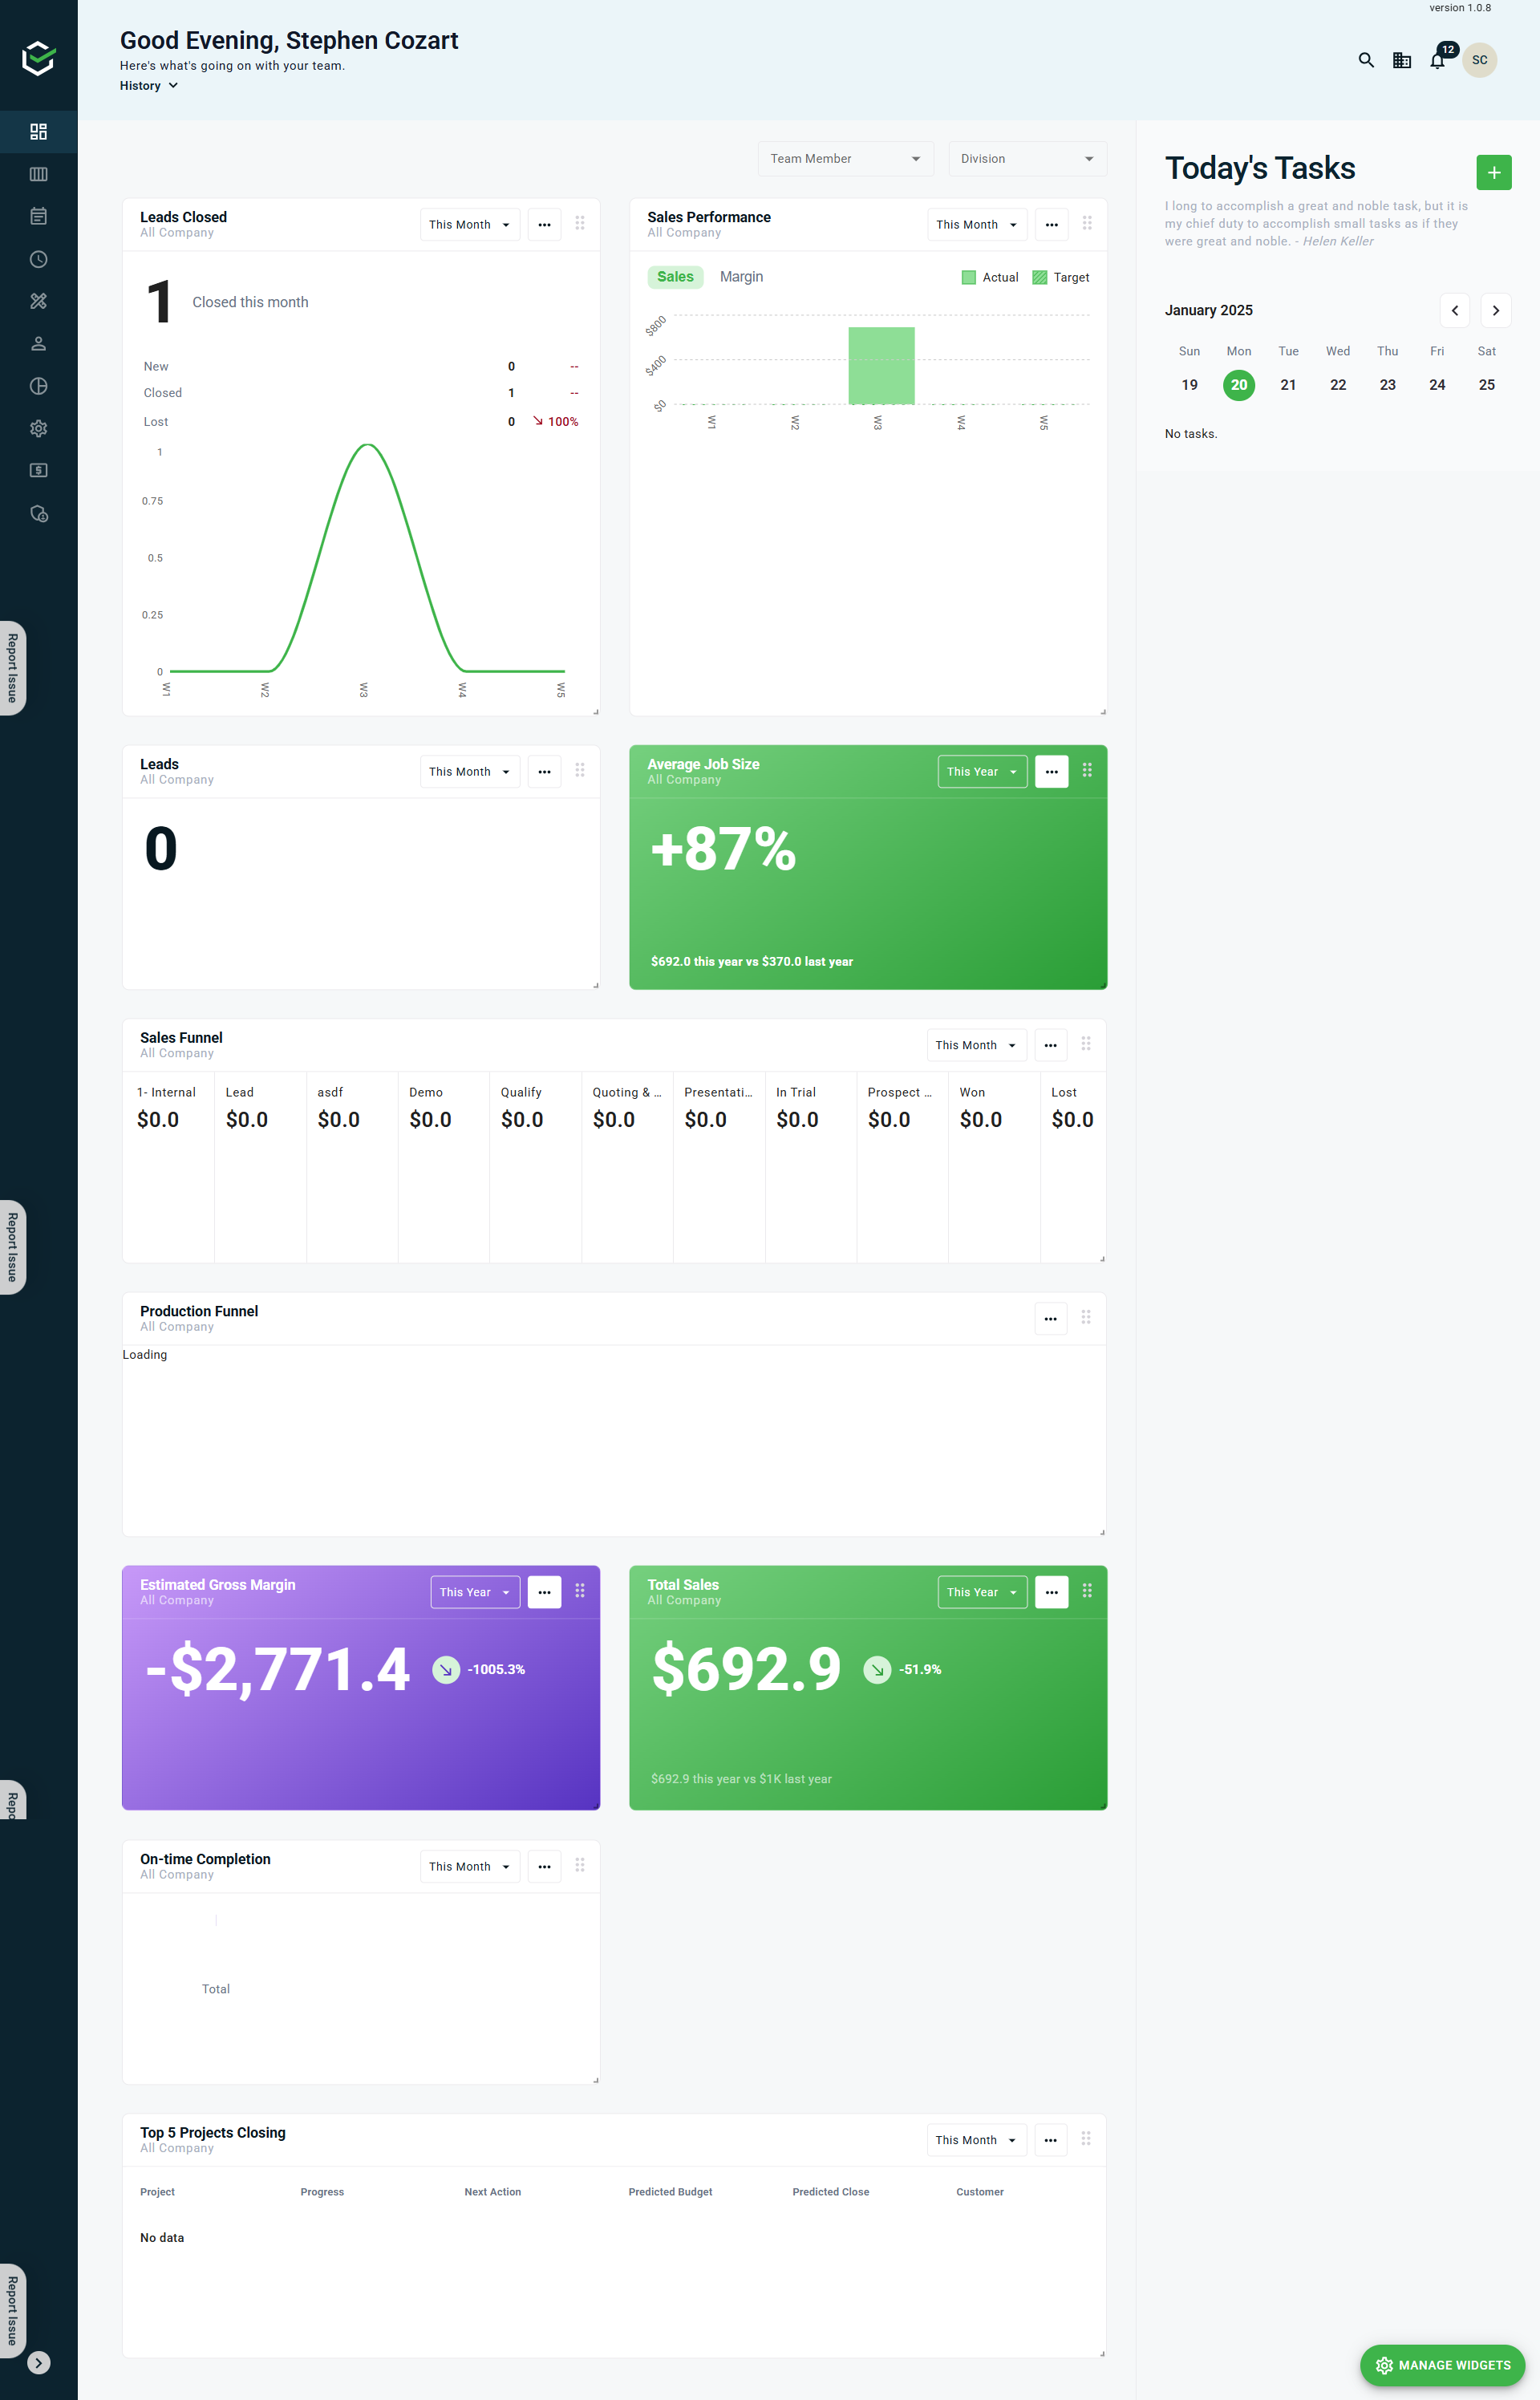The width and height of the screenshot is (1540, 2400).
Task: Open Estimated Gross Margin options menu
Action: pyautogui.click(x=544, y=1593)
